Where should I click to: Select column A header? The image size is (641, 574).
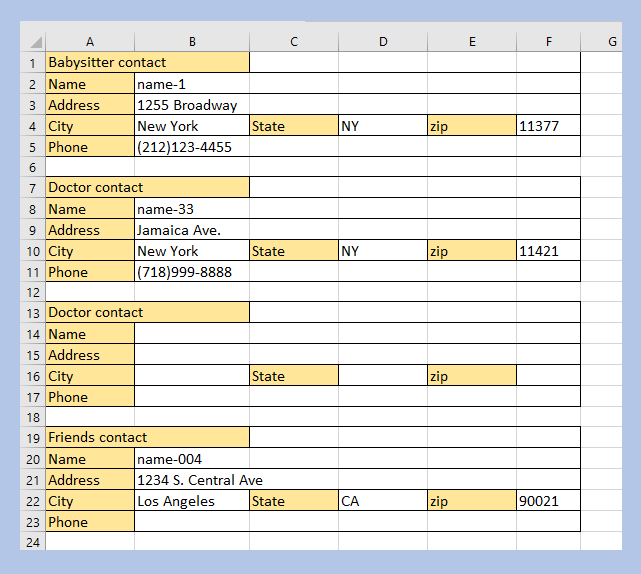[x=90, y=42]
